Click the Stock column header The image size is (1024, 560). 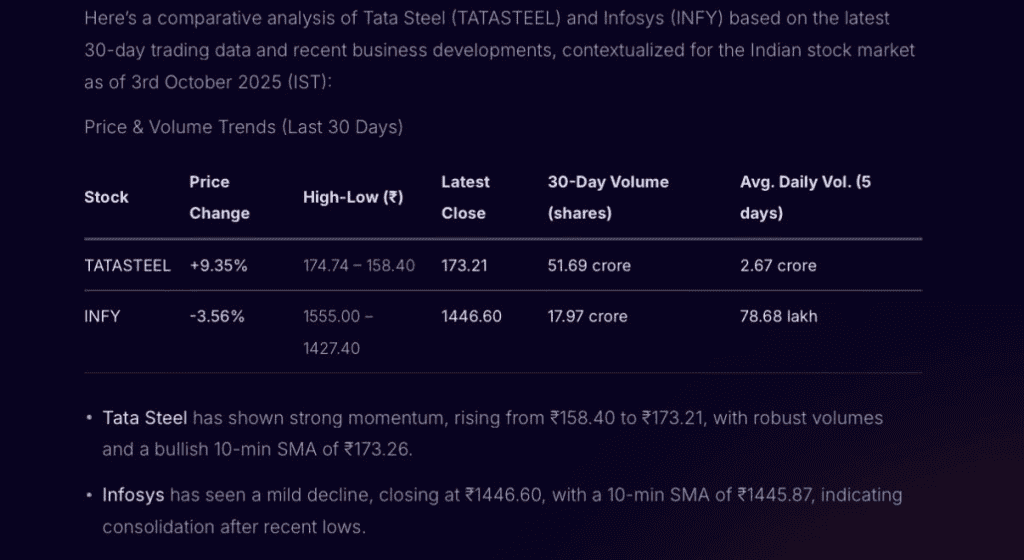(106, 197)
